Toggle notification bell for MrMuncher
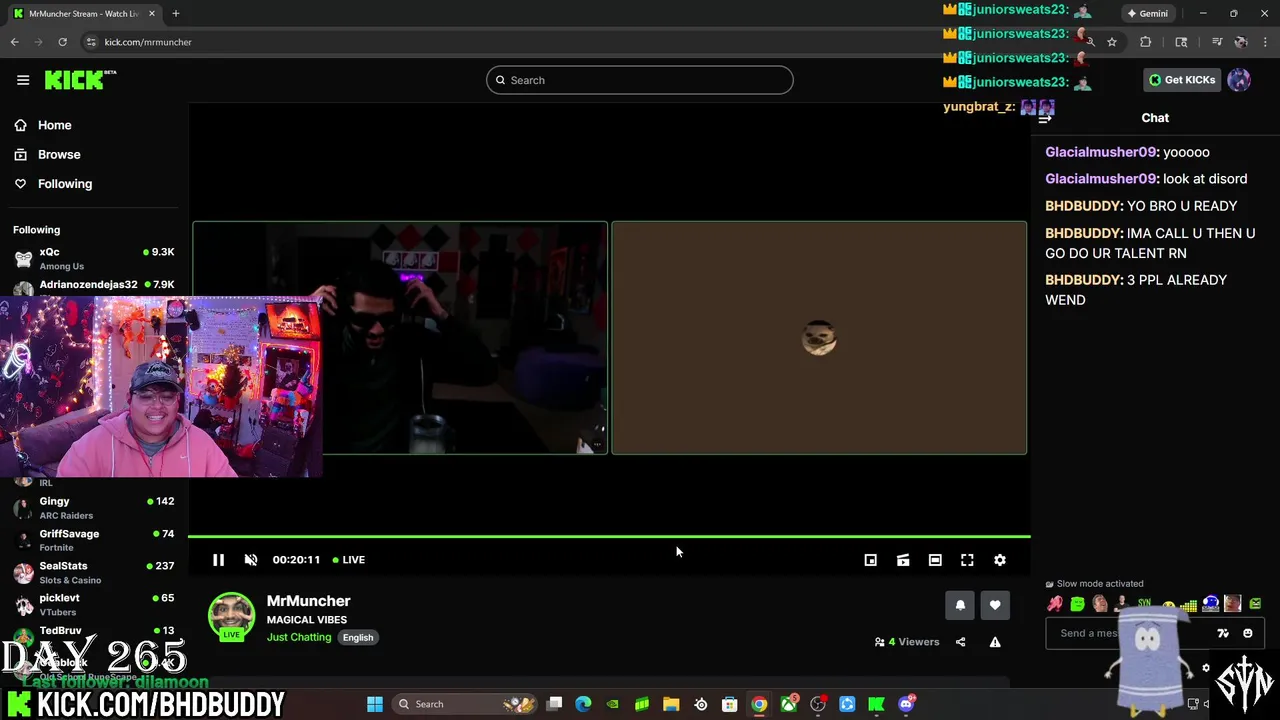 960,605
